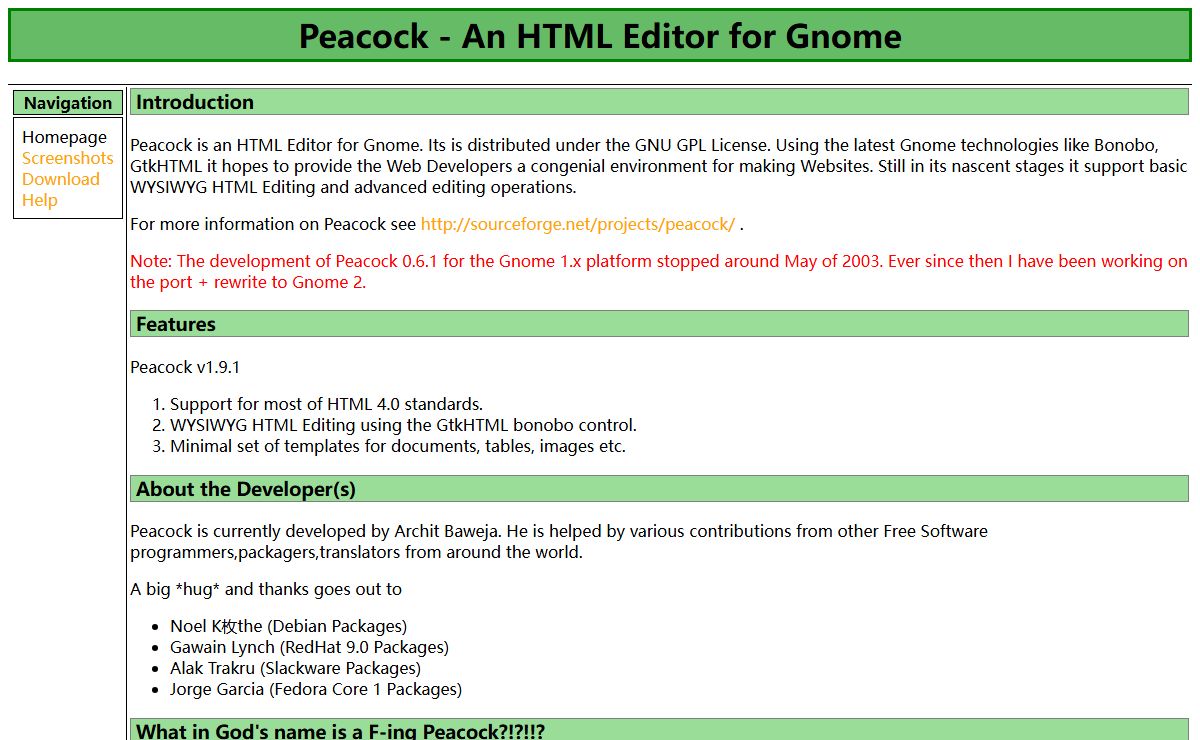This screenshot has width=1200, height=740.
Task: Click the red development note paragraph
Action: (x=659, y=272)
